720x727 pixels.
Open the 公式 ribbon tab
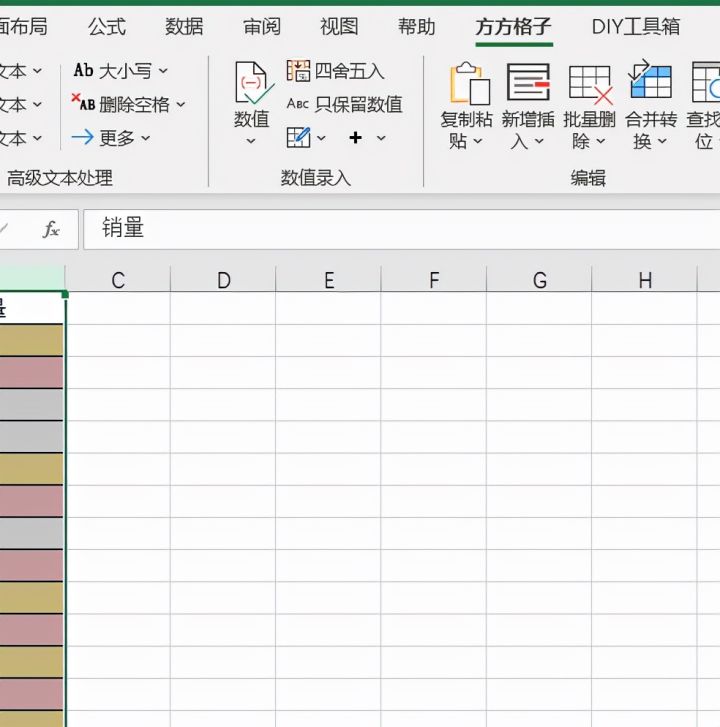(107, 26)
